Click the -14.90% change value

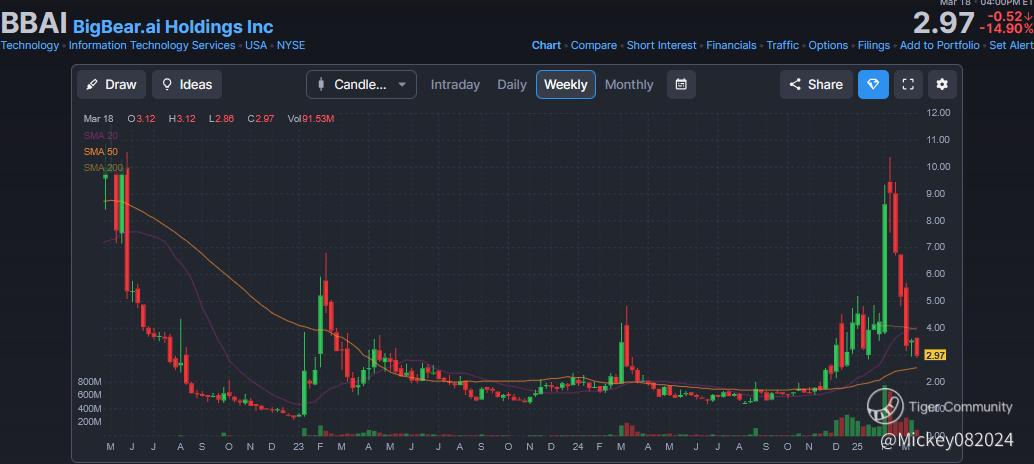1006,28
